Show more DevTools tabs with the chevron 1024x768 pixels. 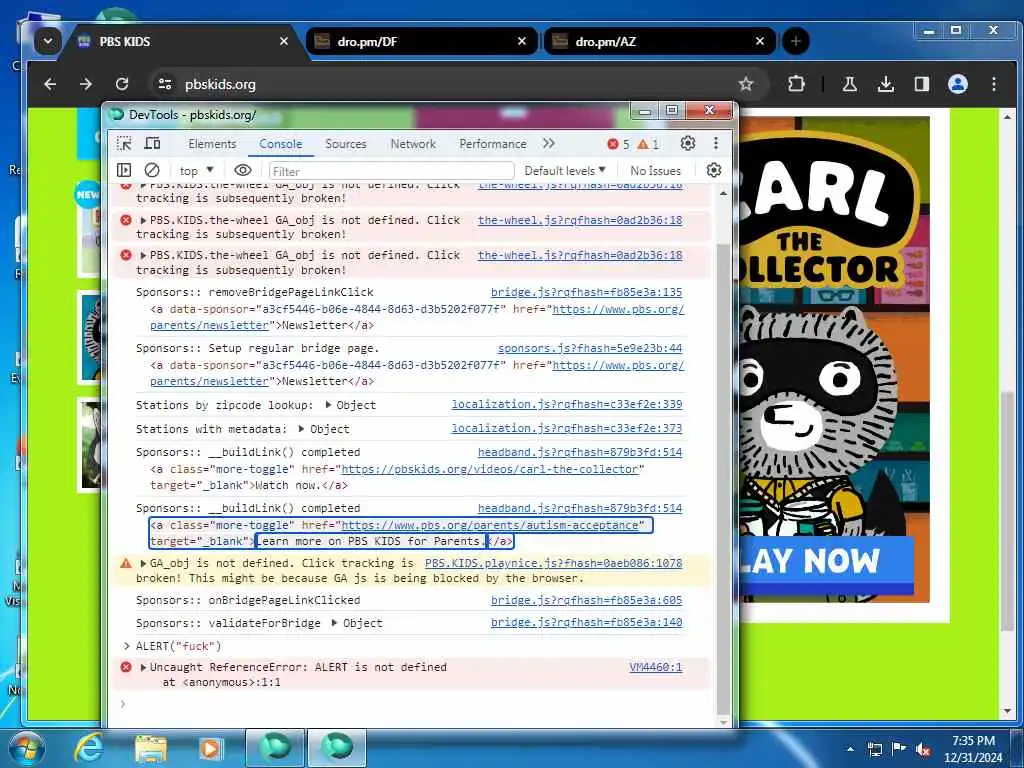click(x=549, y=143)
